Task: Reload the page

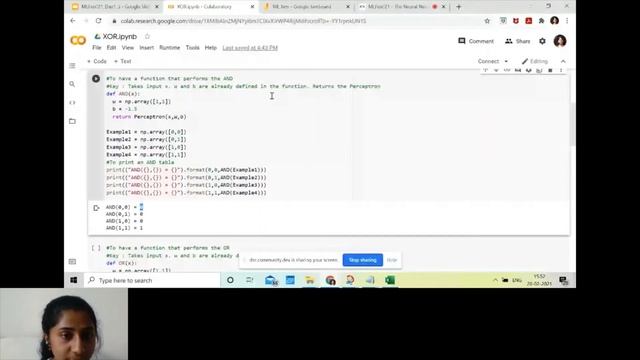Action: coord(98,21)
